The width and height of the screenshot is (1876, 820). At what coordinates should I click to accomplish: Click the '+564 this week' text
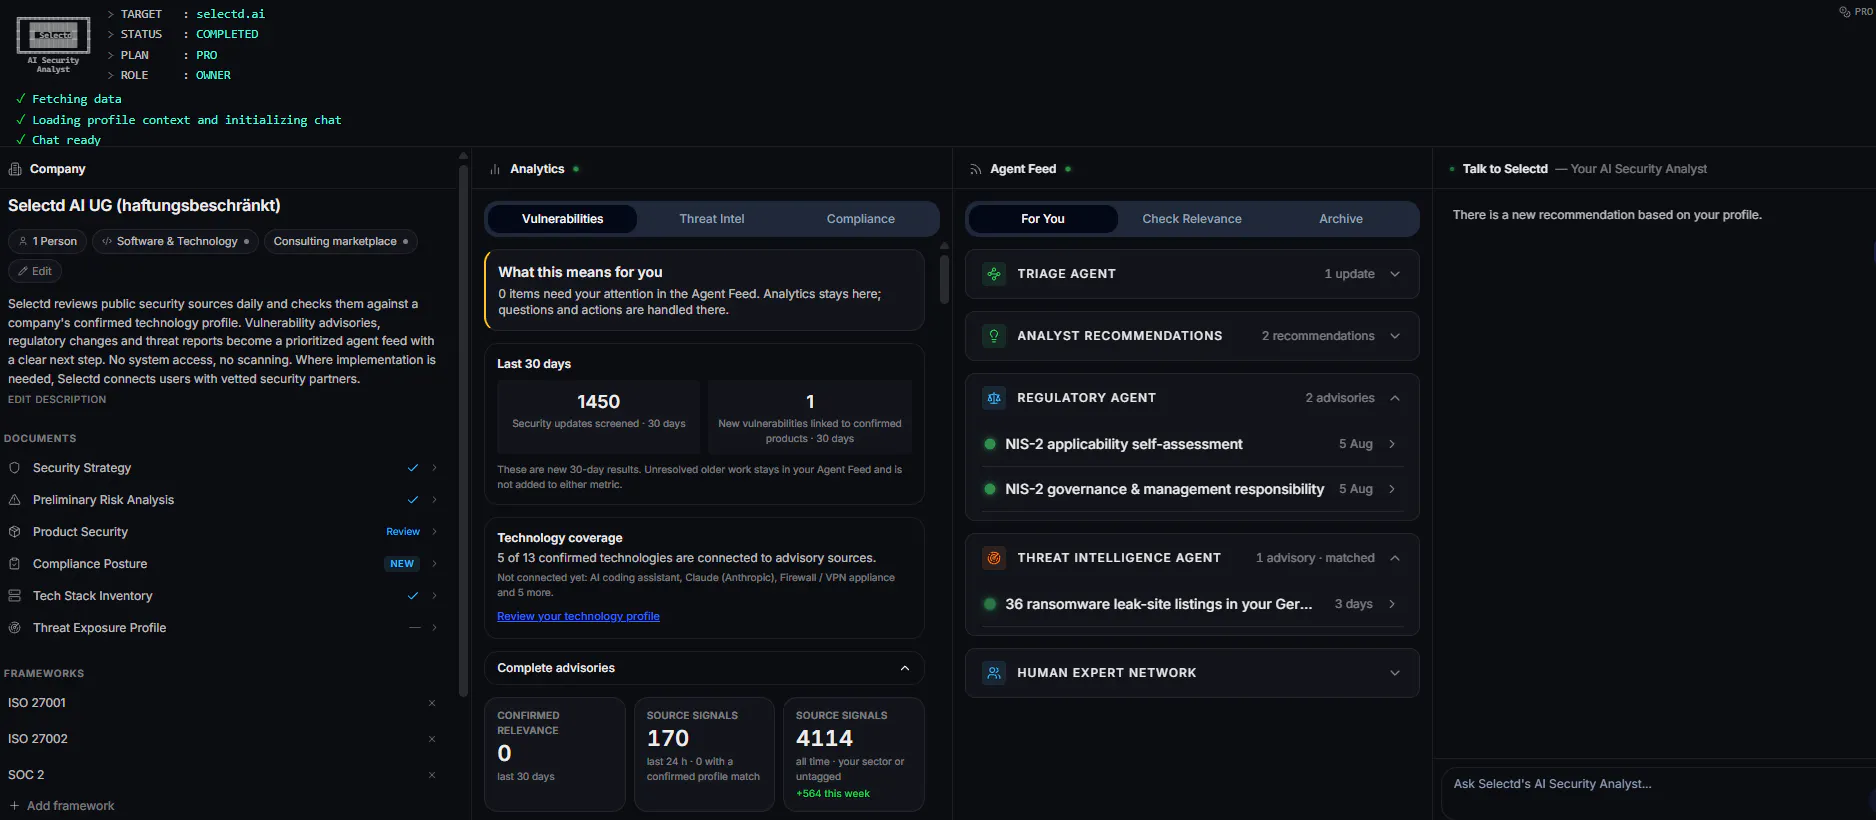pyautogui.click(x=833, y=794)
